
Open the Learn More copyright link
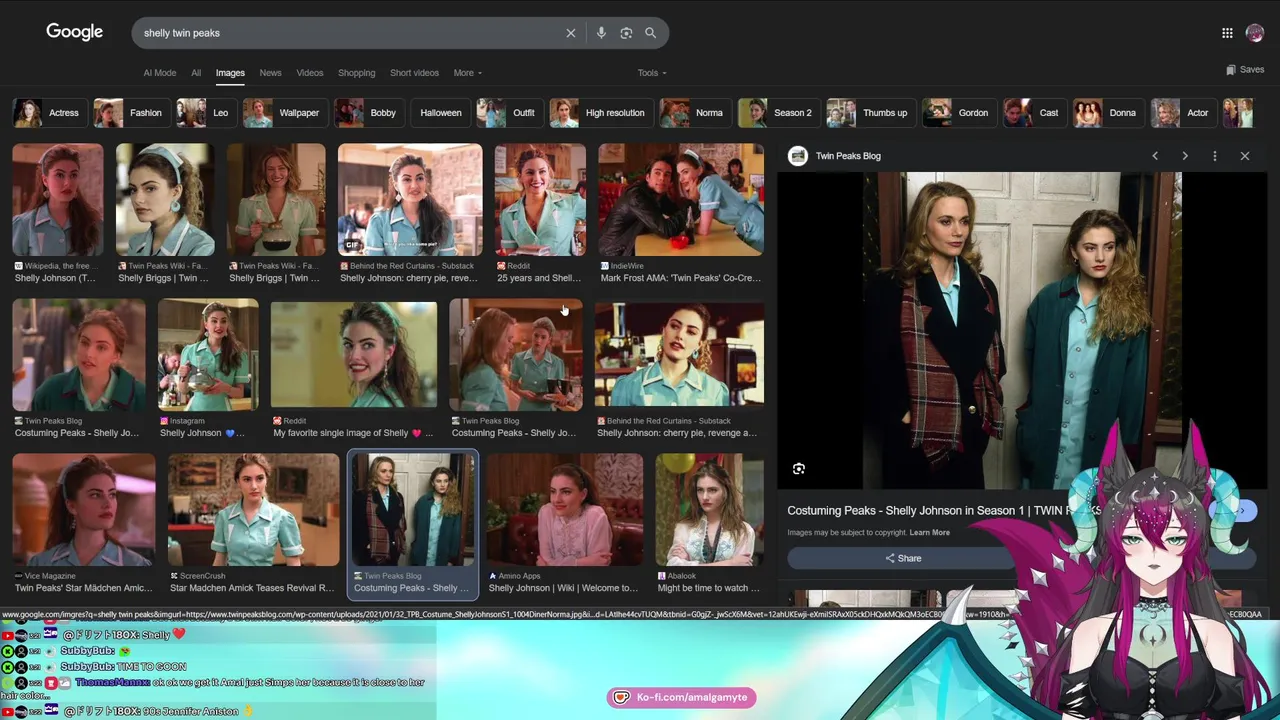tap(929, 533)
